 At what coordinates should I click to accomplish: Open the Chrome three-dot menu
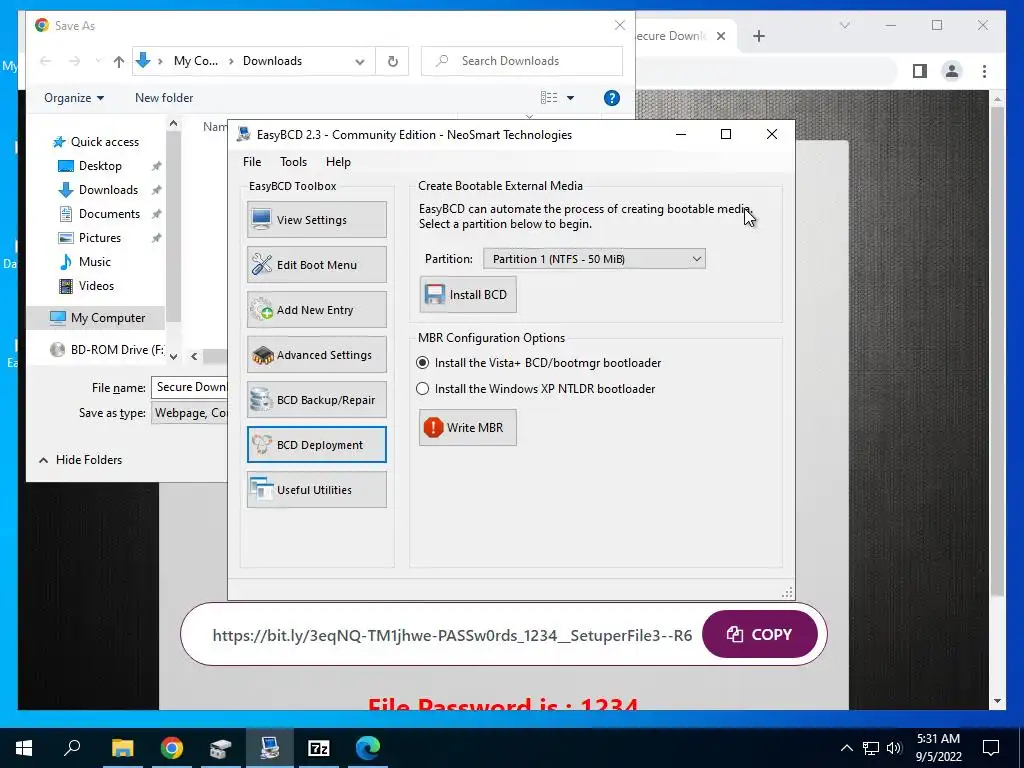[x=984, y=71]
